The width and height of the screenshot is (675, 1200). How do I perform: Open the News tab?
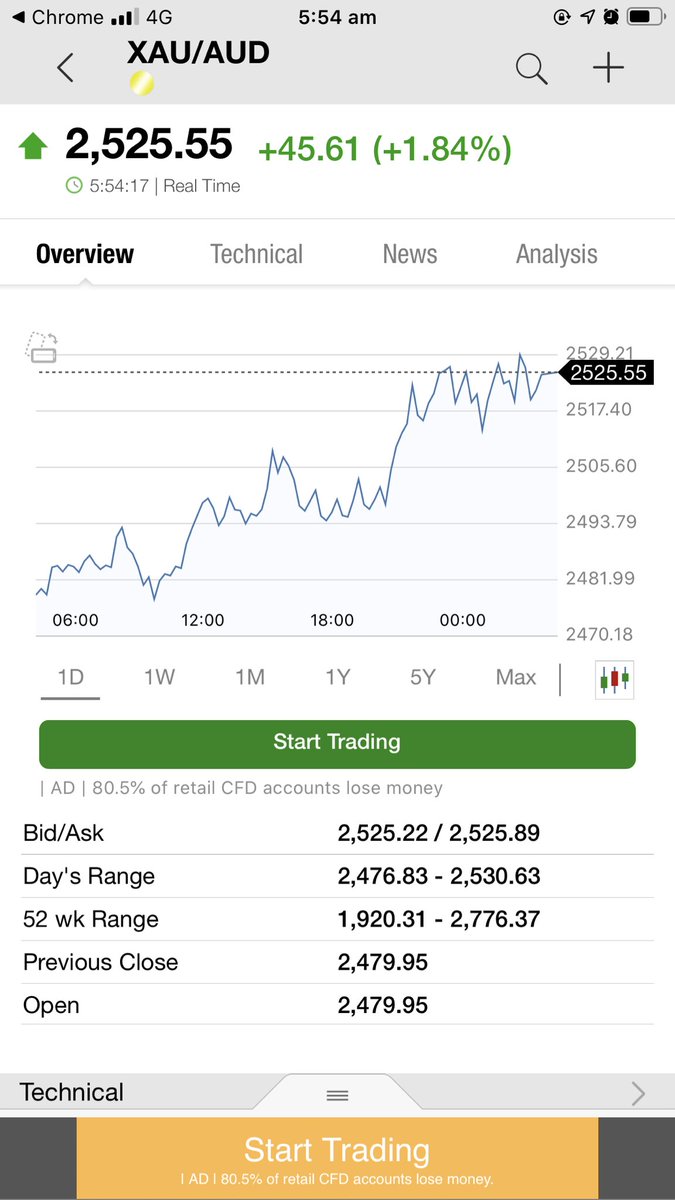(x=410, y=254)
